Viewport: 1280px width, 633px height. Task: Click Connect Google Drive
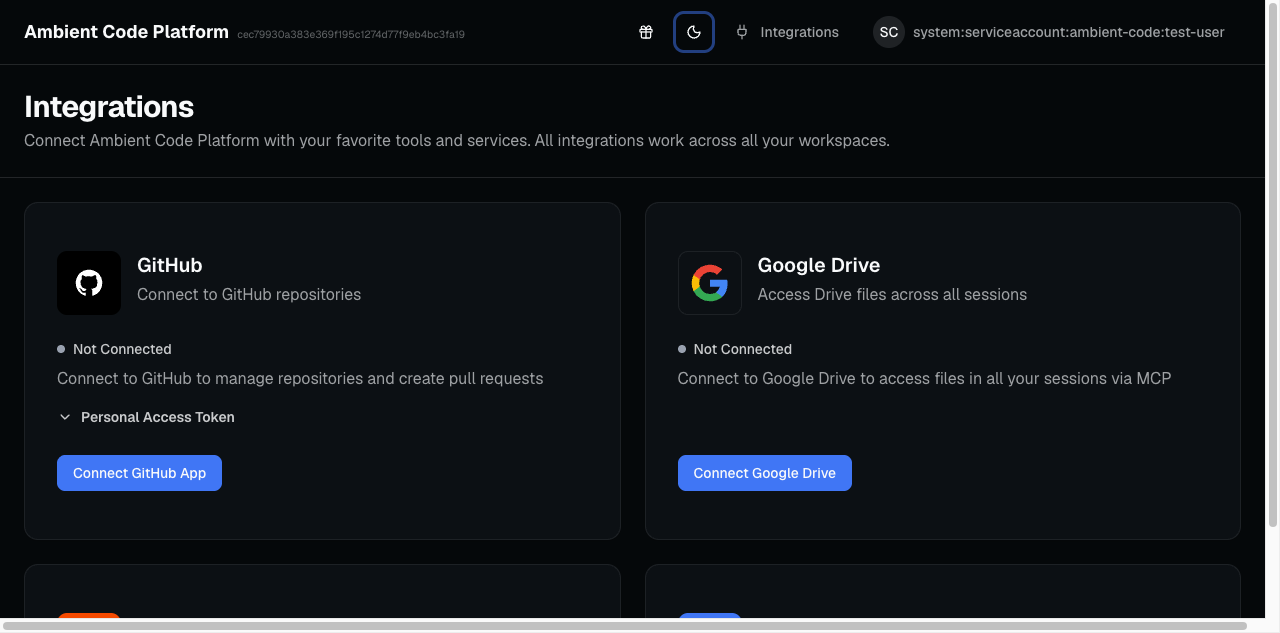pos(764,472)
